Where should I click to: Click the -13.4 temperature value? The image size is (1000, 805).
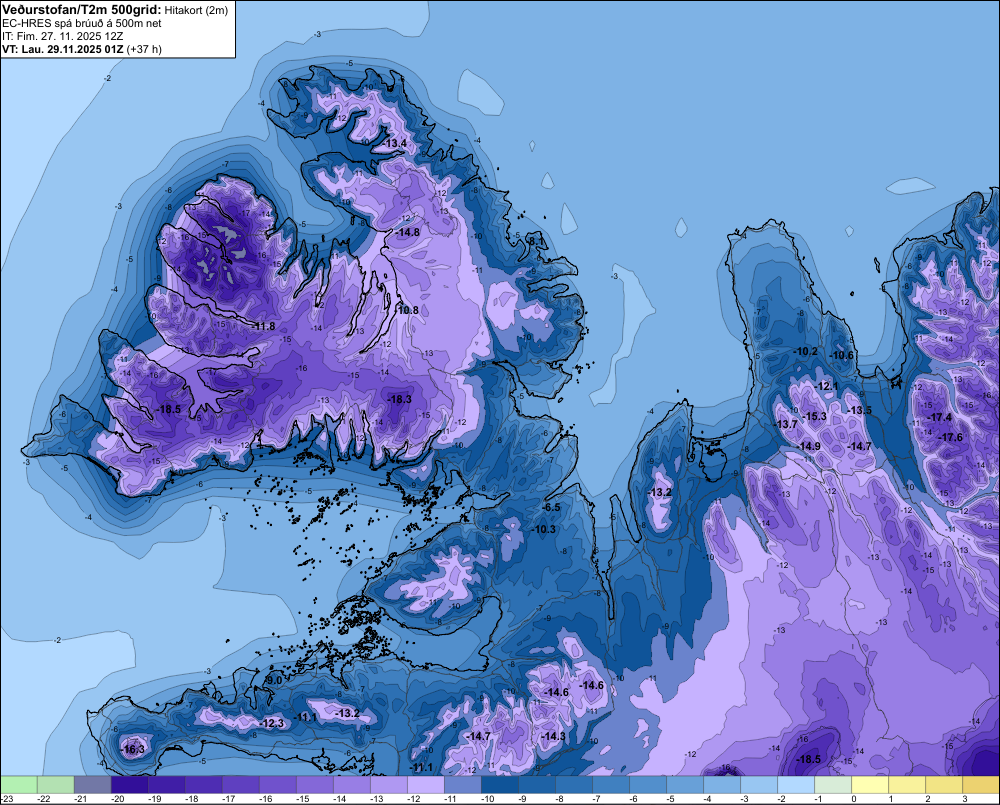coord(395,144)
